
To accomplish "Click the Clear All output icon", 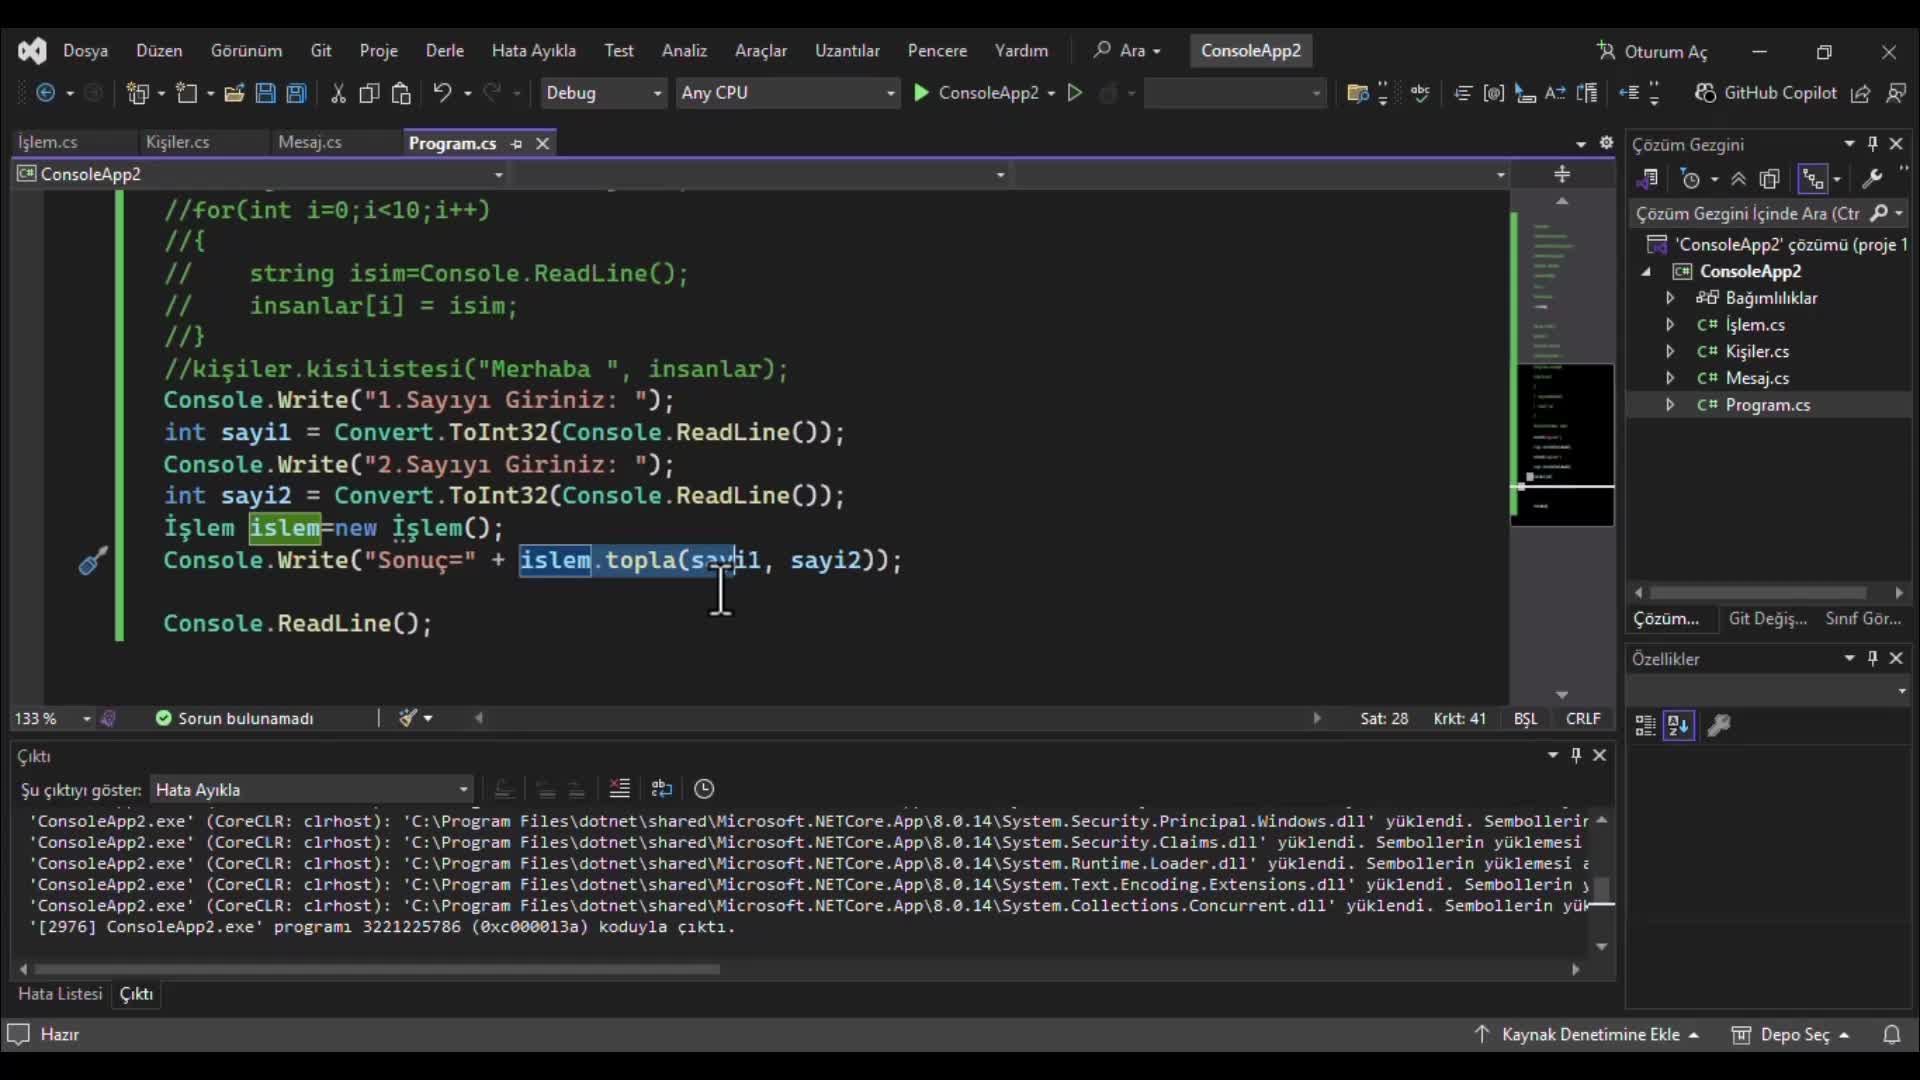I will coord(620,789).
